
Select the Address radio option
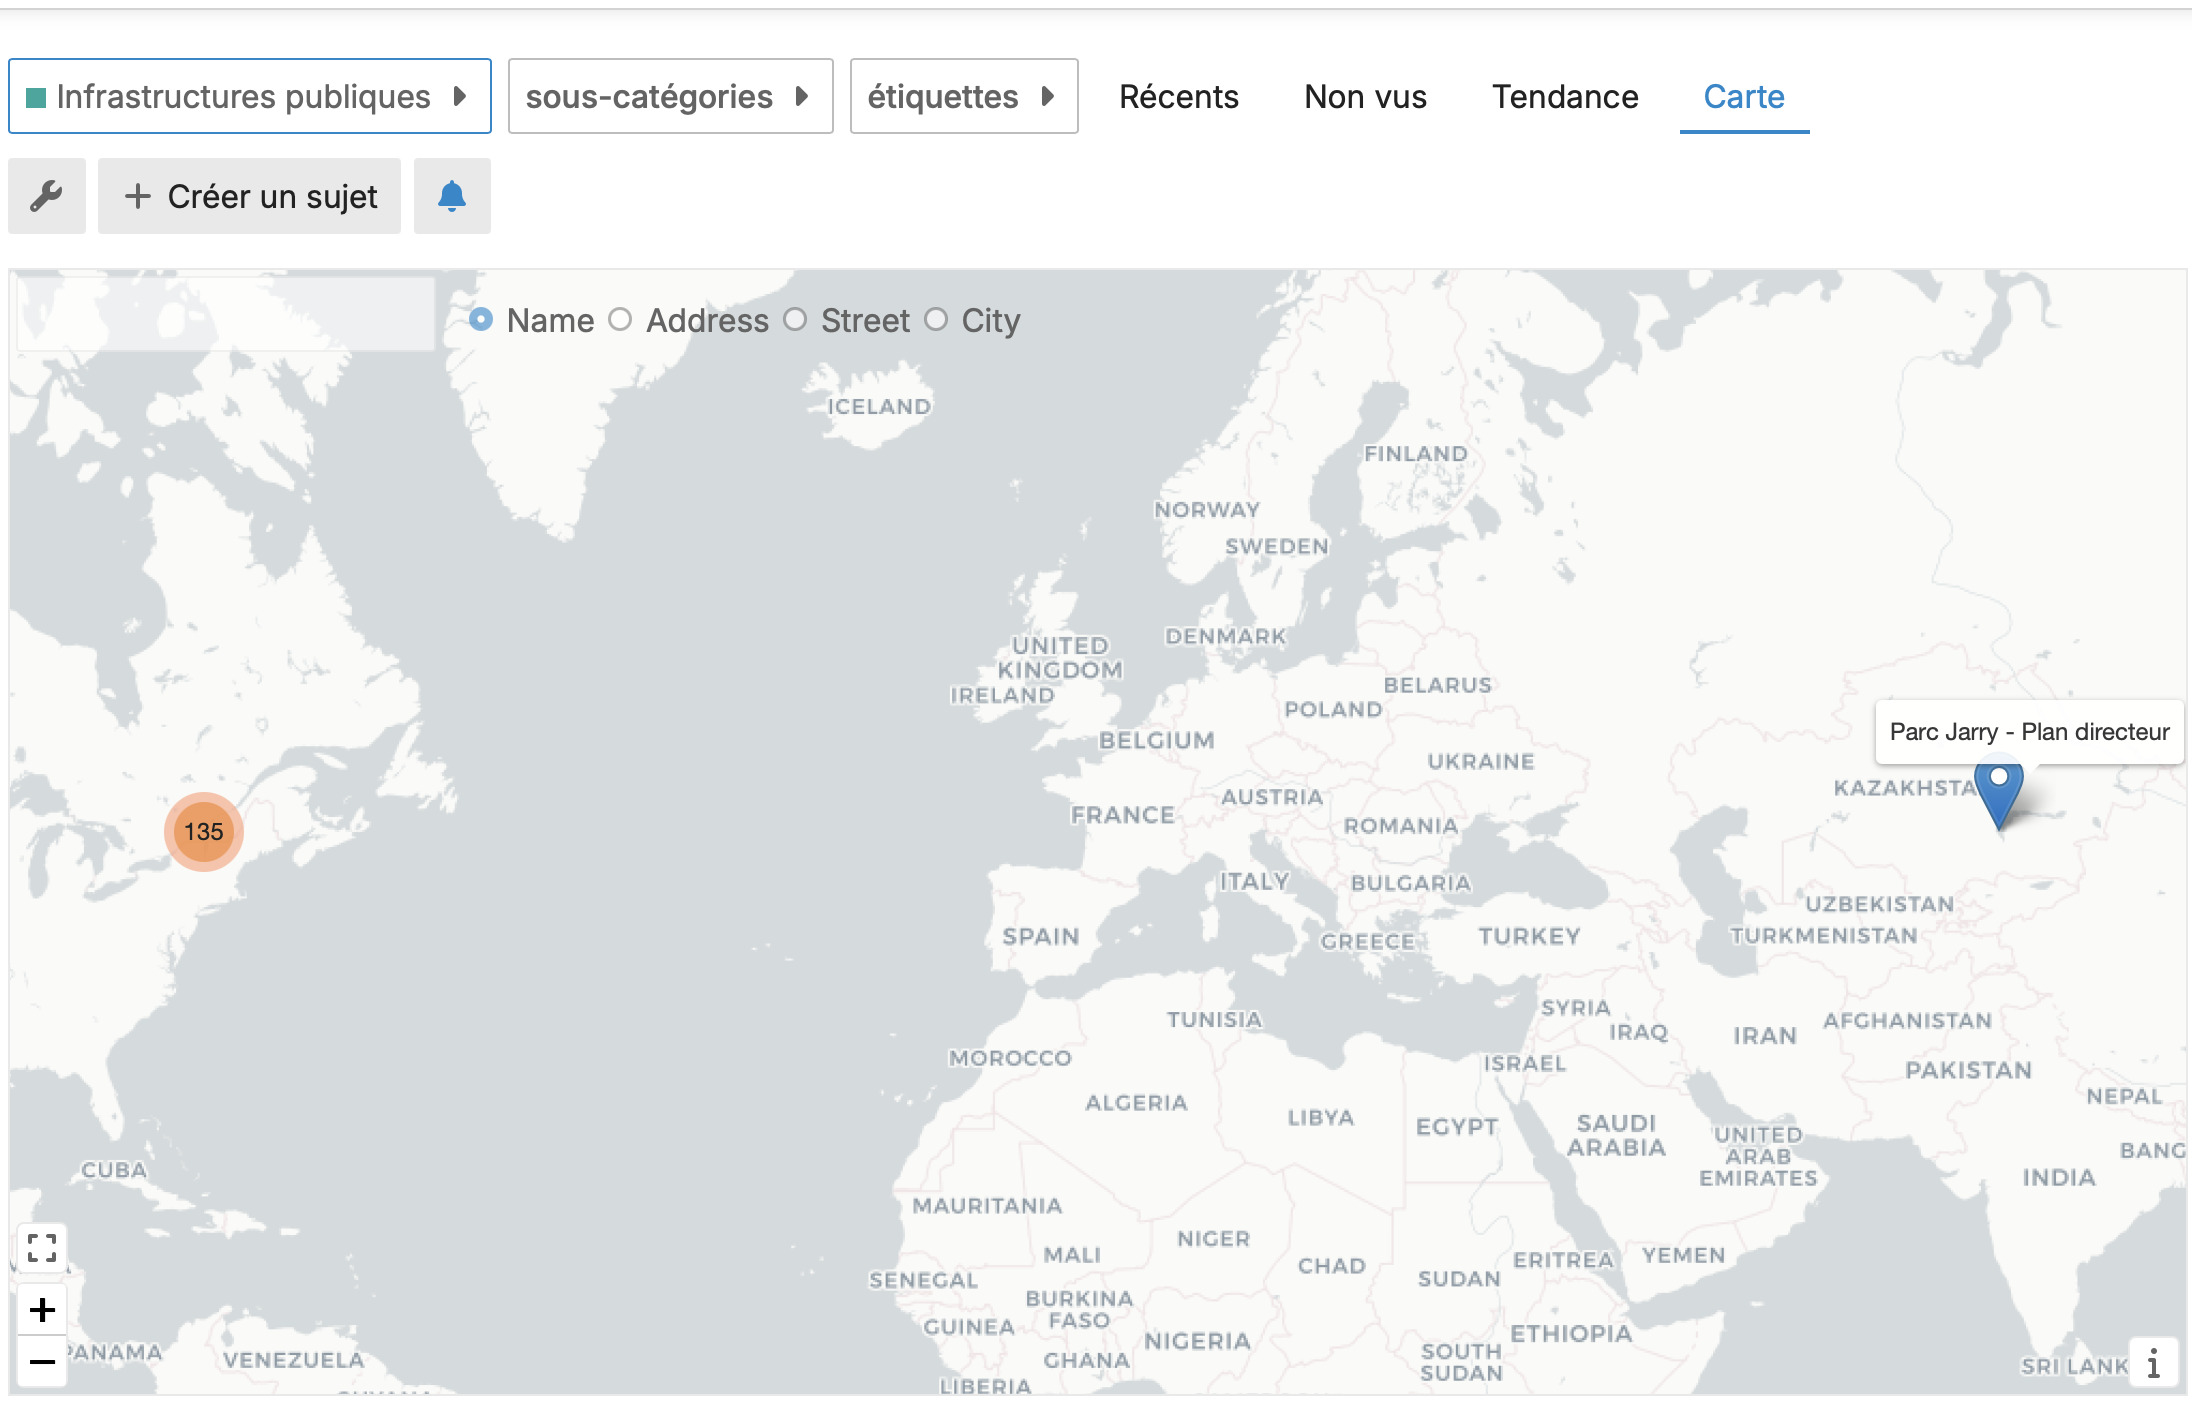tap(621, 320)
